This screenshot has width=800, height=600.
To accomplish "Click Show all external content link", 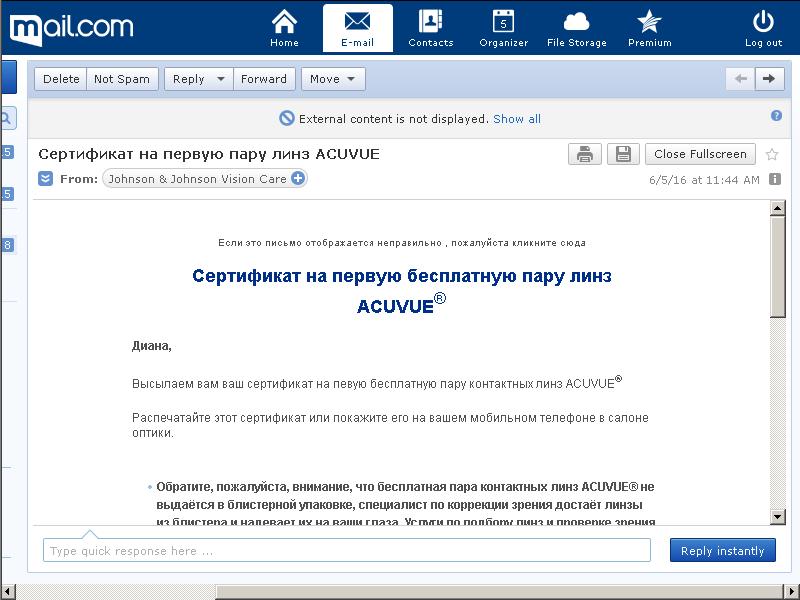I will tap(517, 119).
